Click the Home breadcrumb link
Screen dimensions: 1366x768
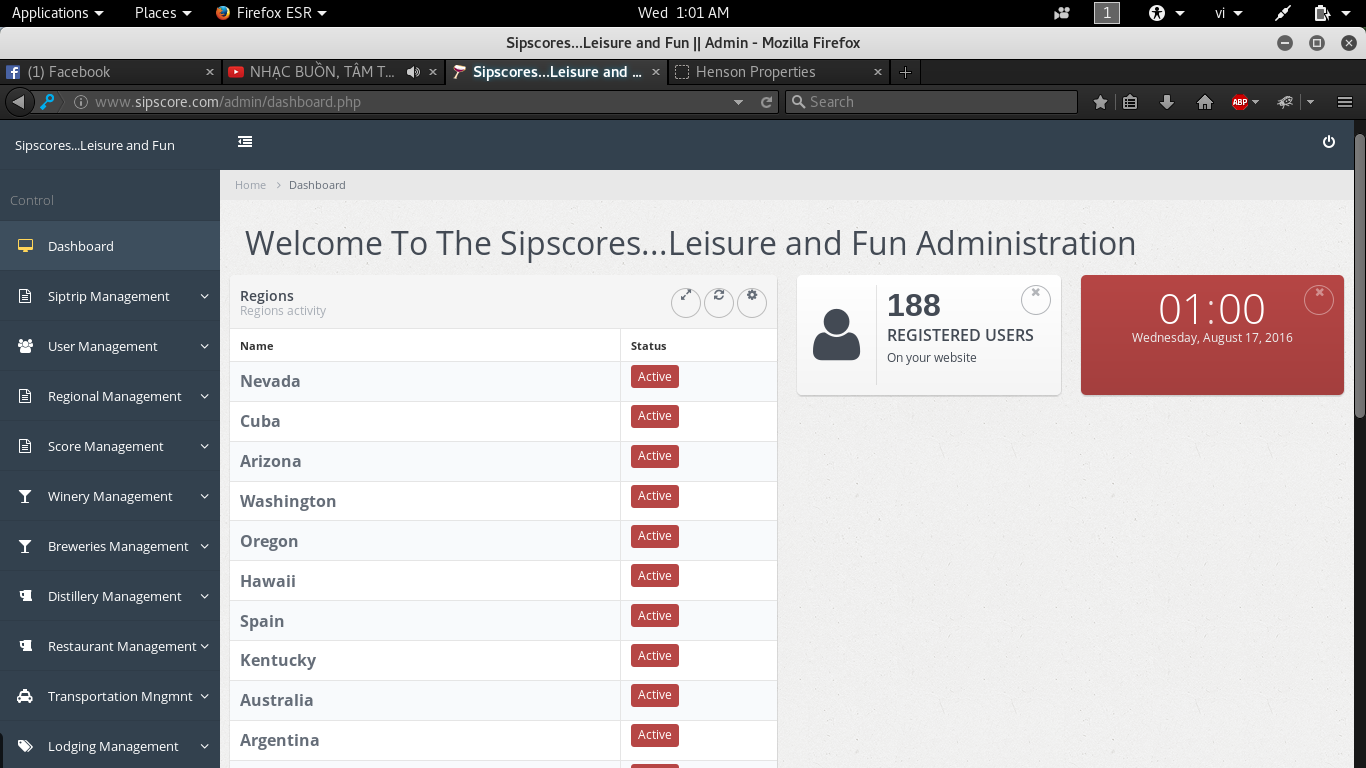pos(250,185)
